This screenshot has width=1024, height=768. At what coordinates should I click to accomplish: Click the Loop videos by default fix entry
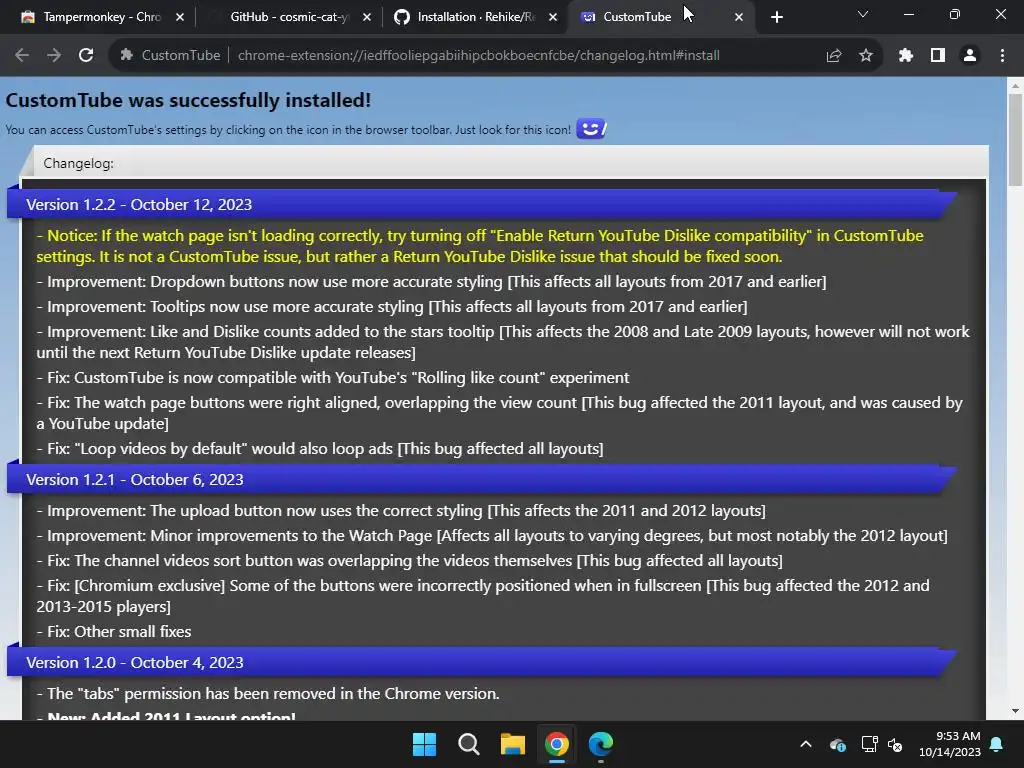pos(320,449)
